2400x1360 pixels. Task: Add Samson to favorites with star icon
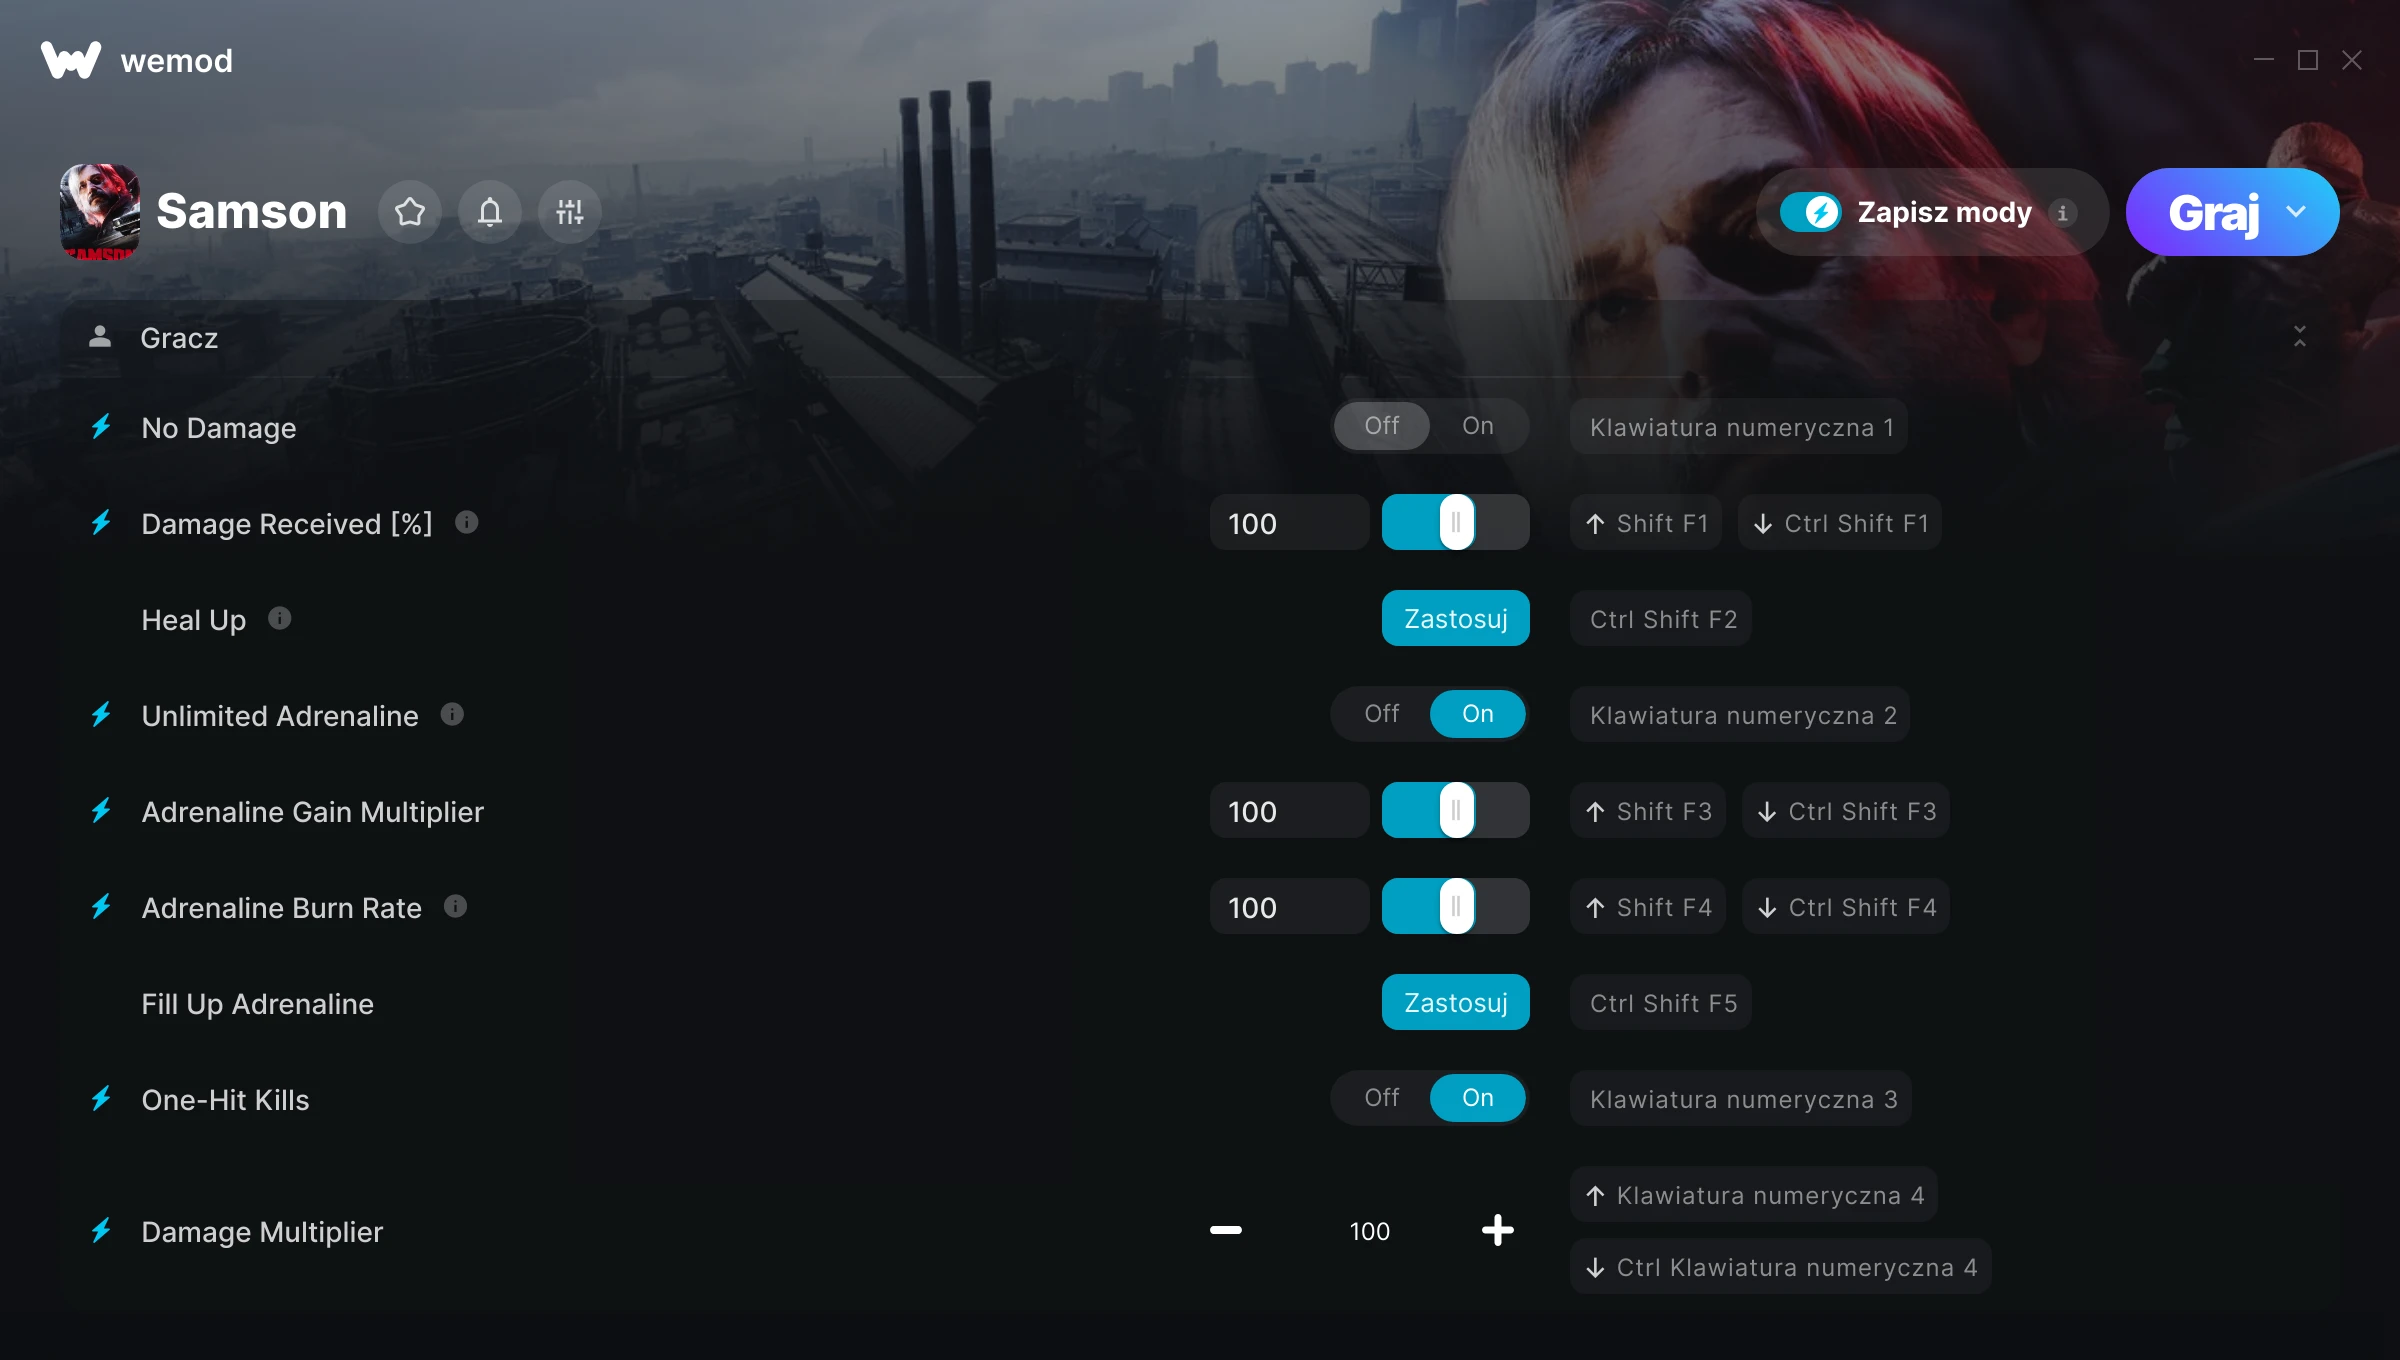pyautogui.click(x=410, y=212)
